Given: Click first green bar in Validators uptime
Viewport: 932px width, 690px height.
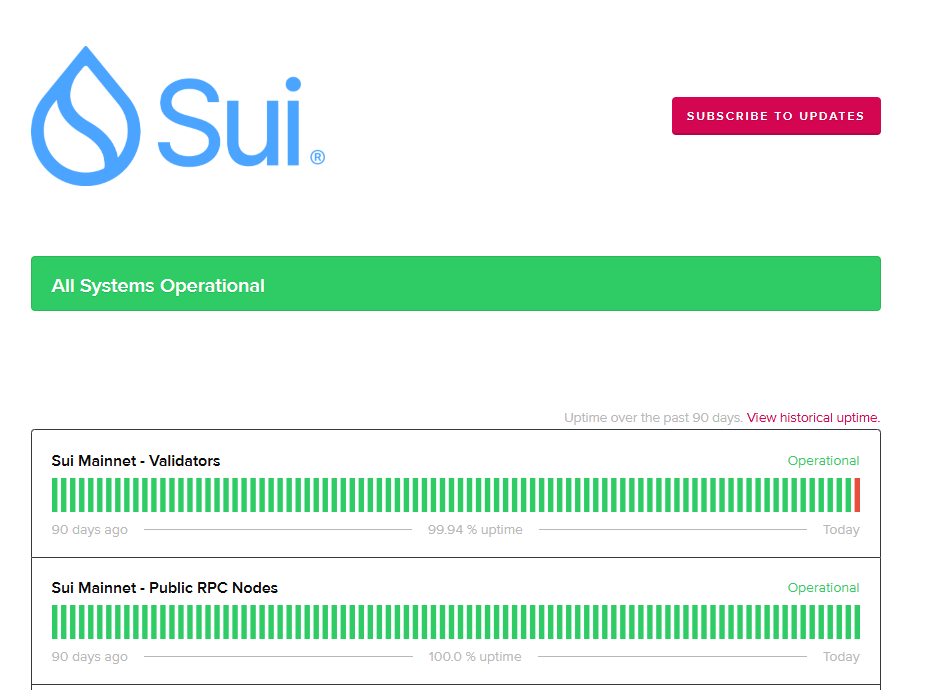Looking at the screenshot, I should (x=55, y=495).
